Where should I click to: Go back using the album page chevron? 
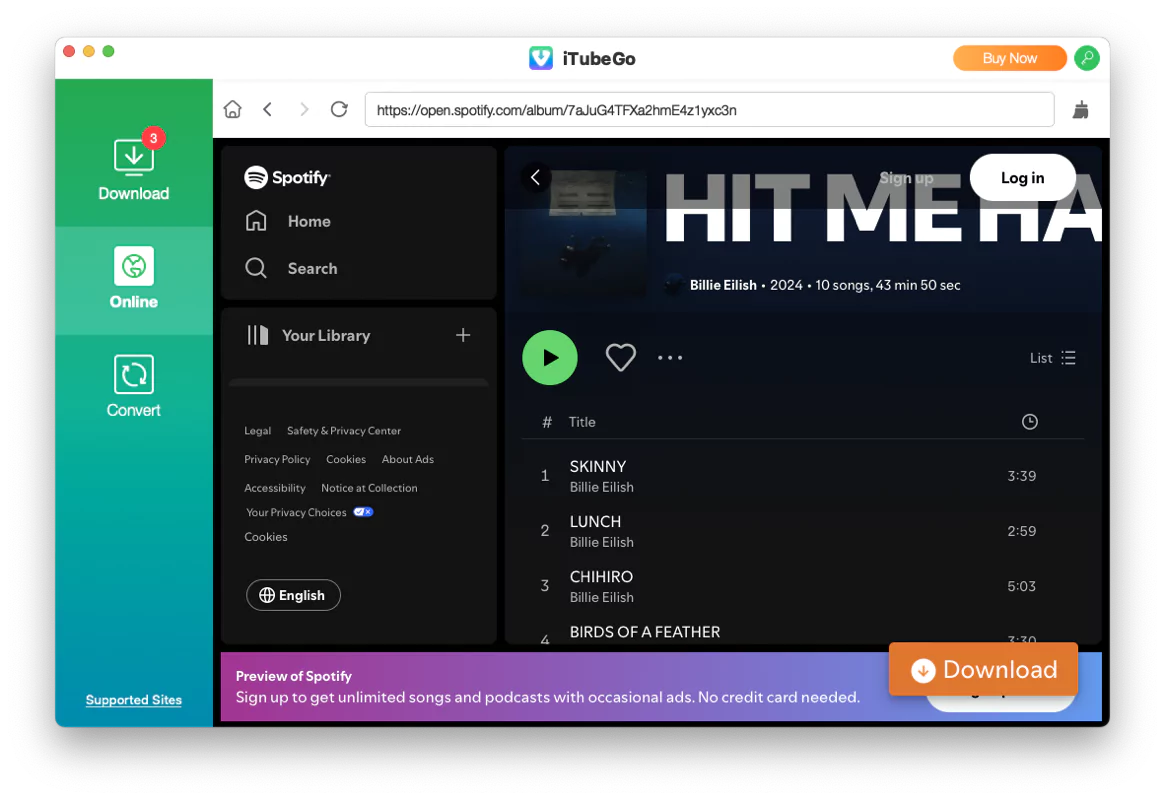click(x=535, y=177)
